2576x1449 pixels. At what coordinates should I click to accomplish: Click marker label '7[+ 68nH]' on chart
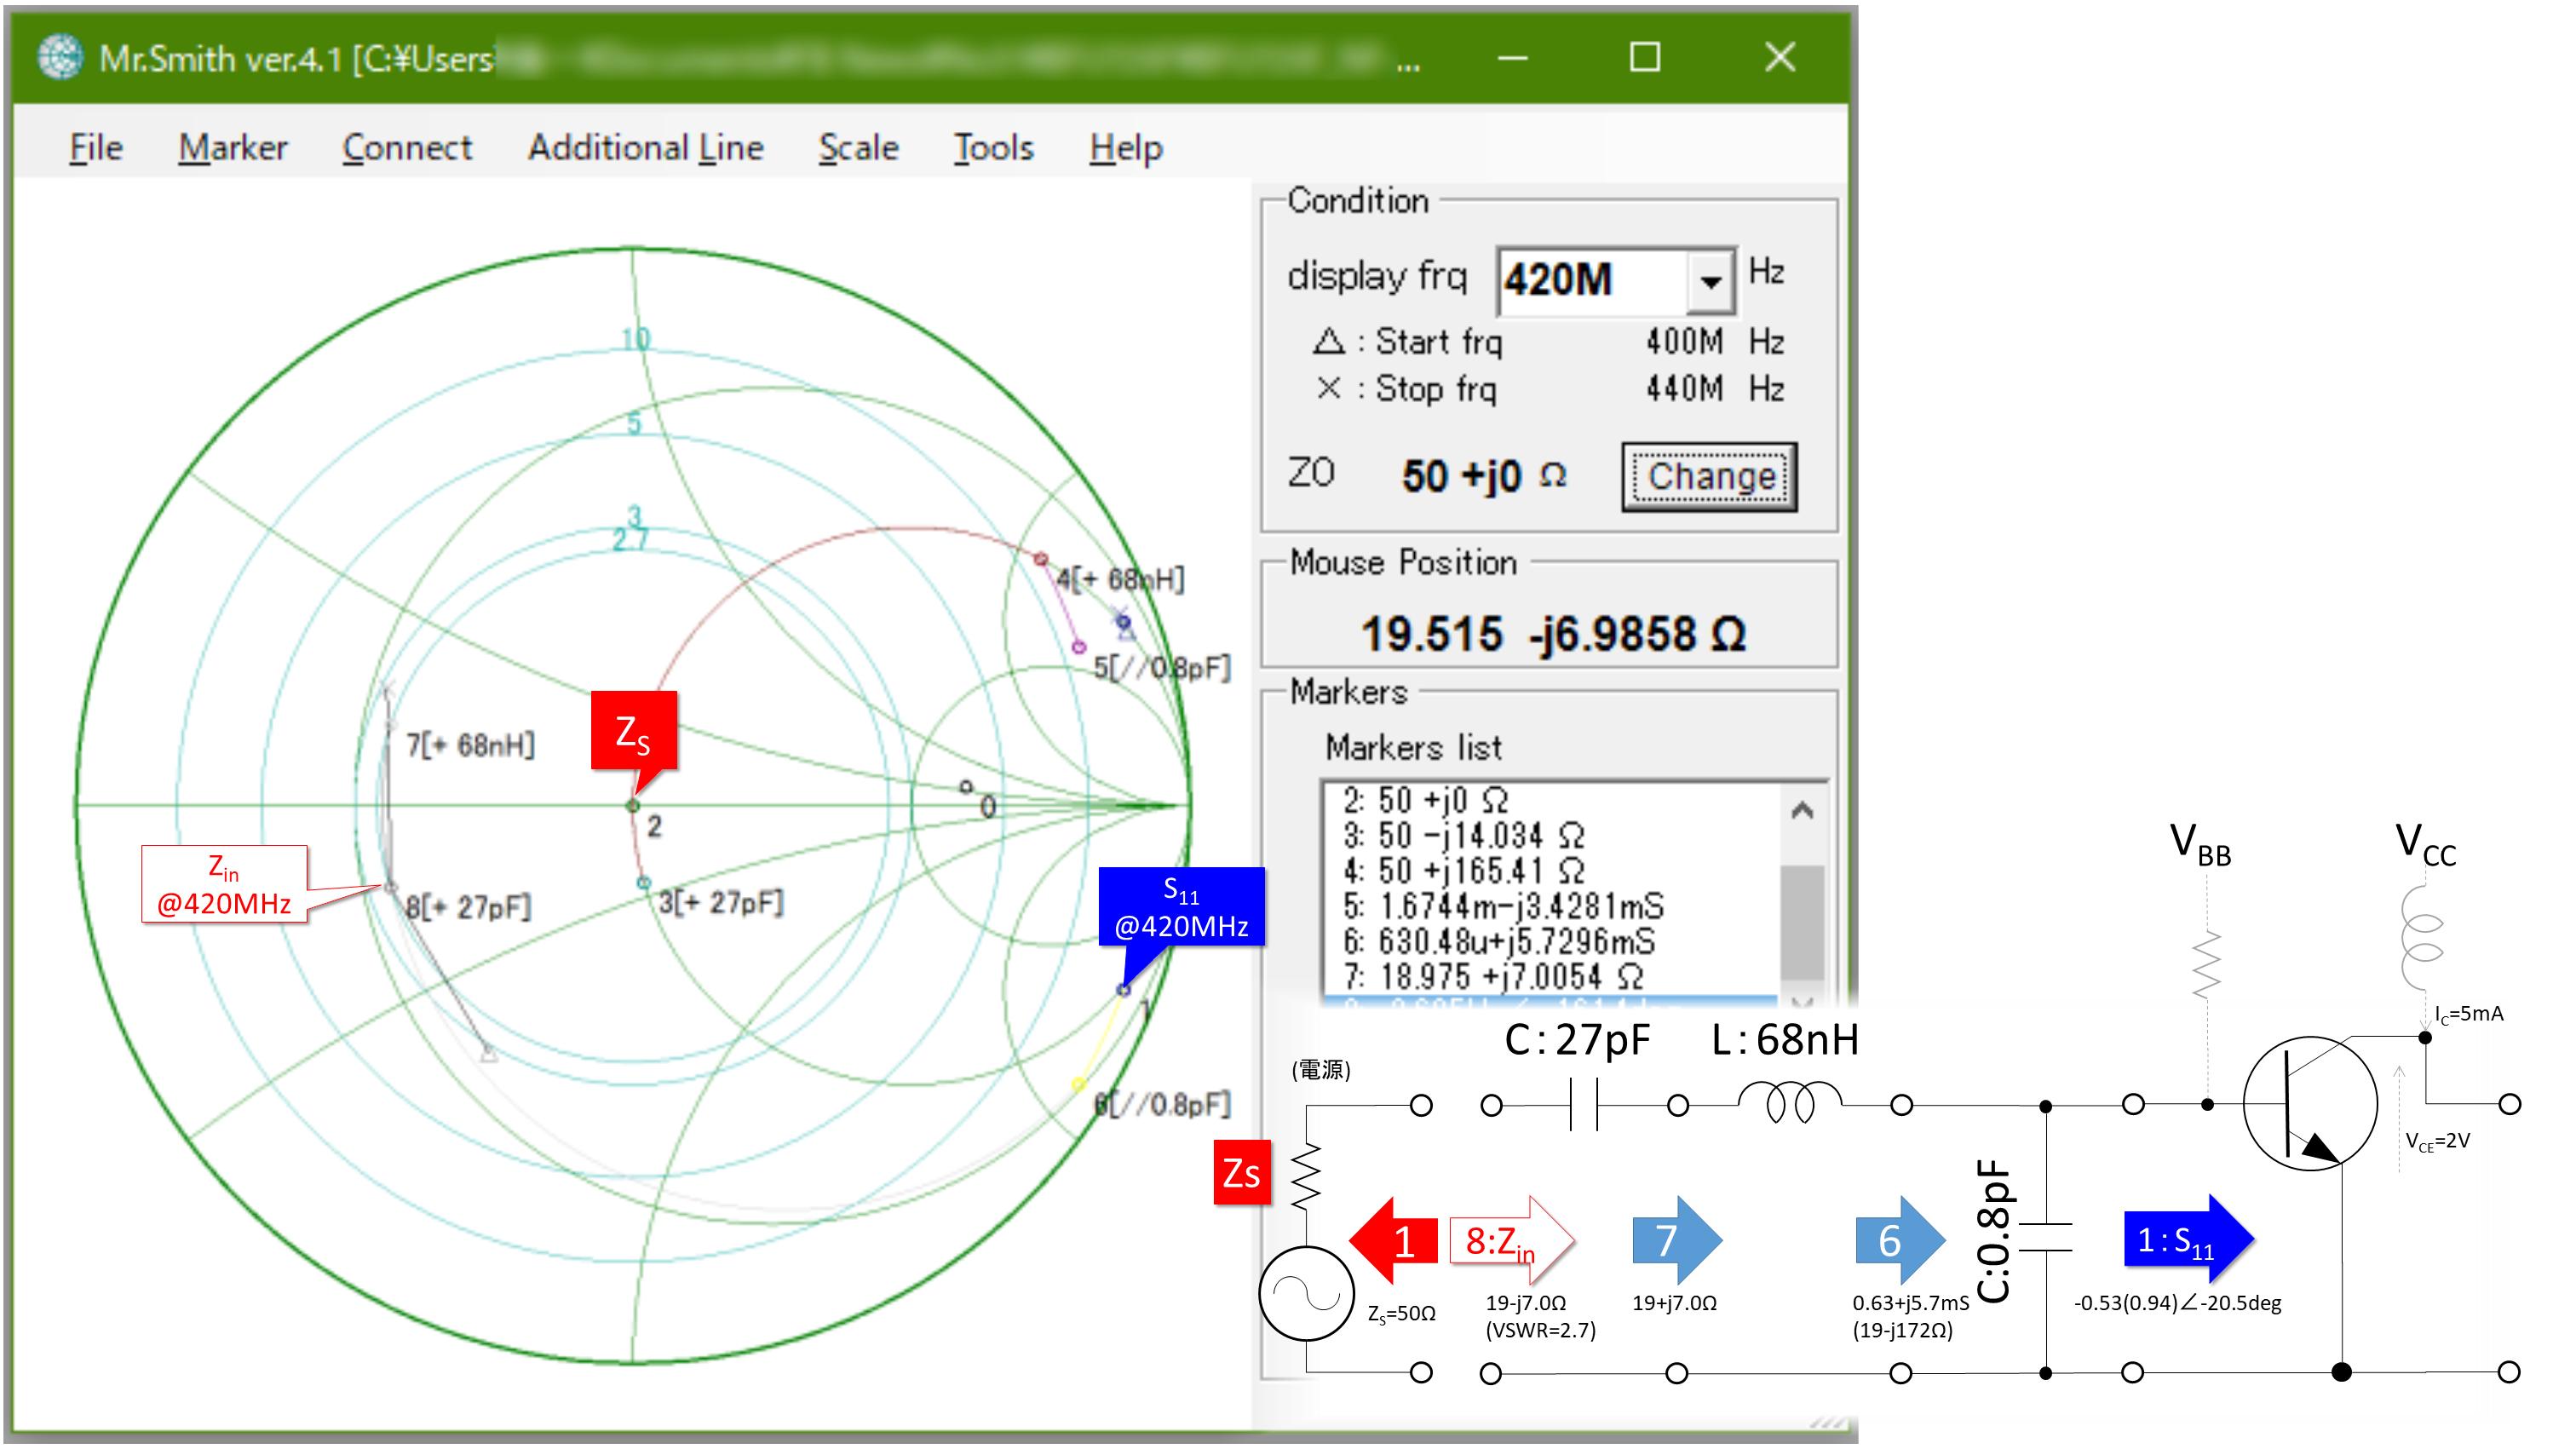point(470,745)
